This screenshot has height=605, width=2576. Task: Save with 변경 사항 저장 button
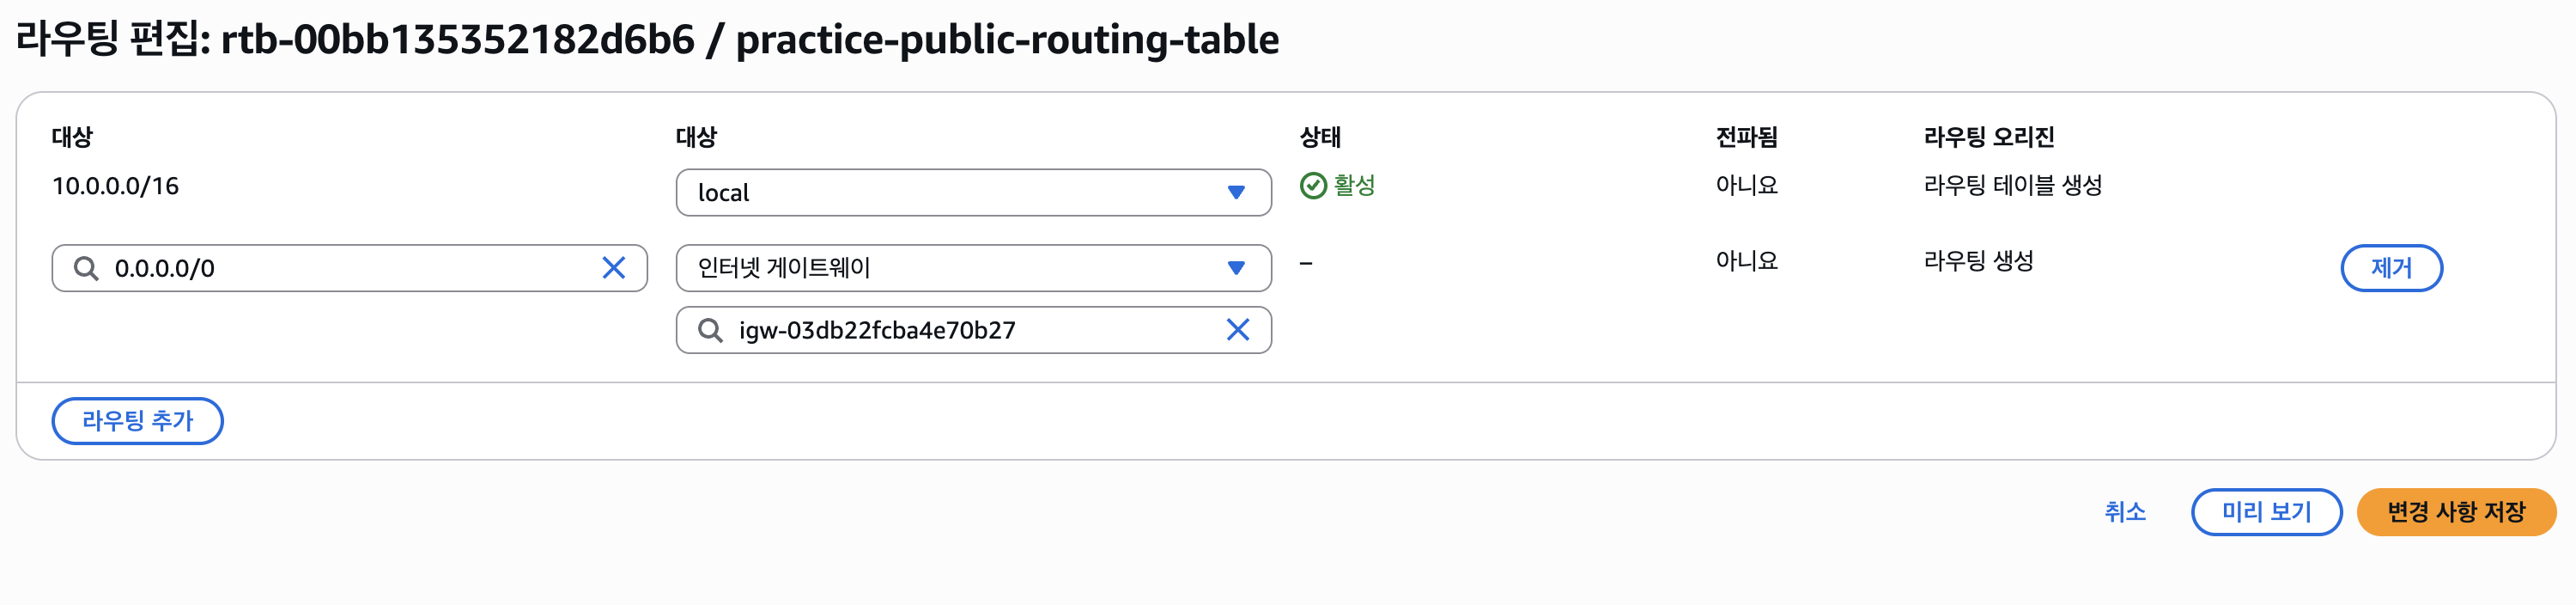tap(2456, 512)
